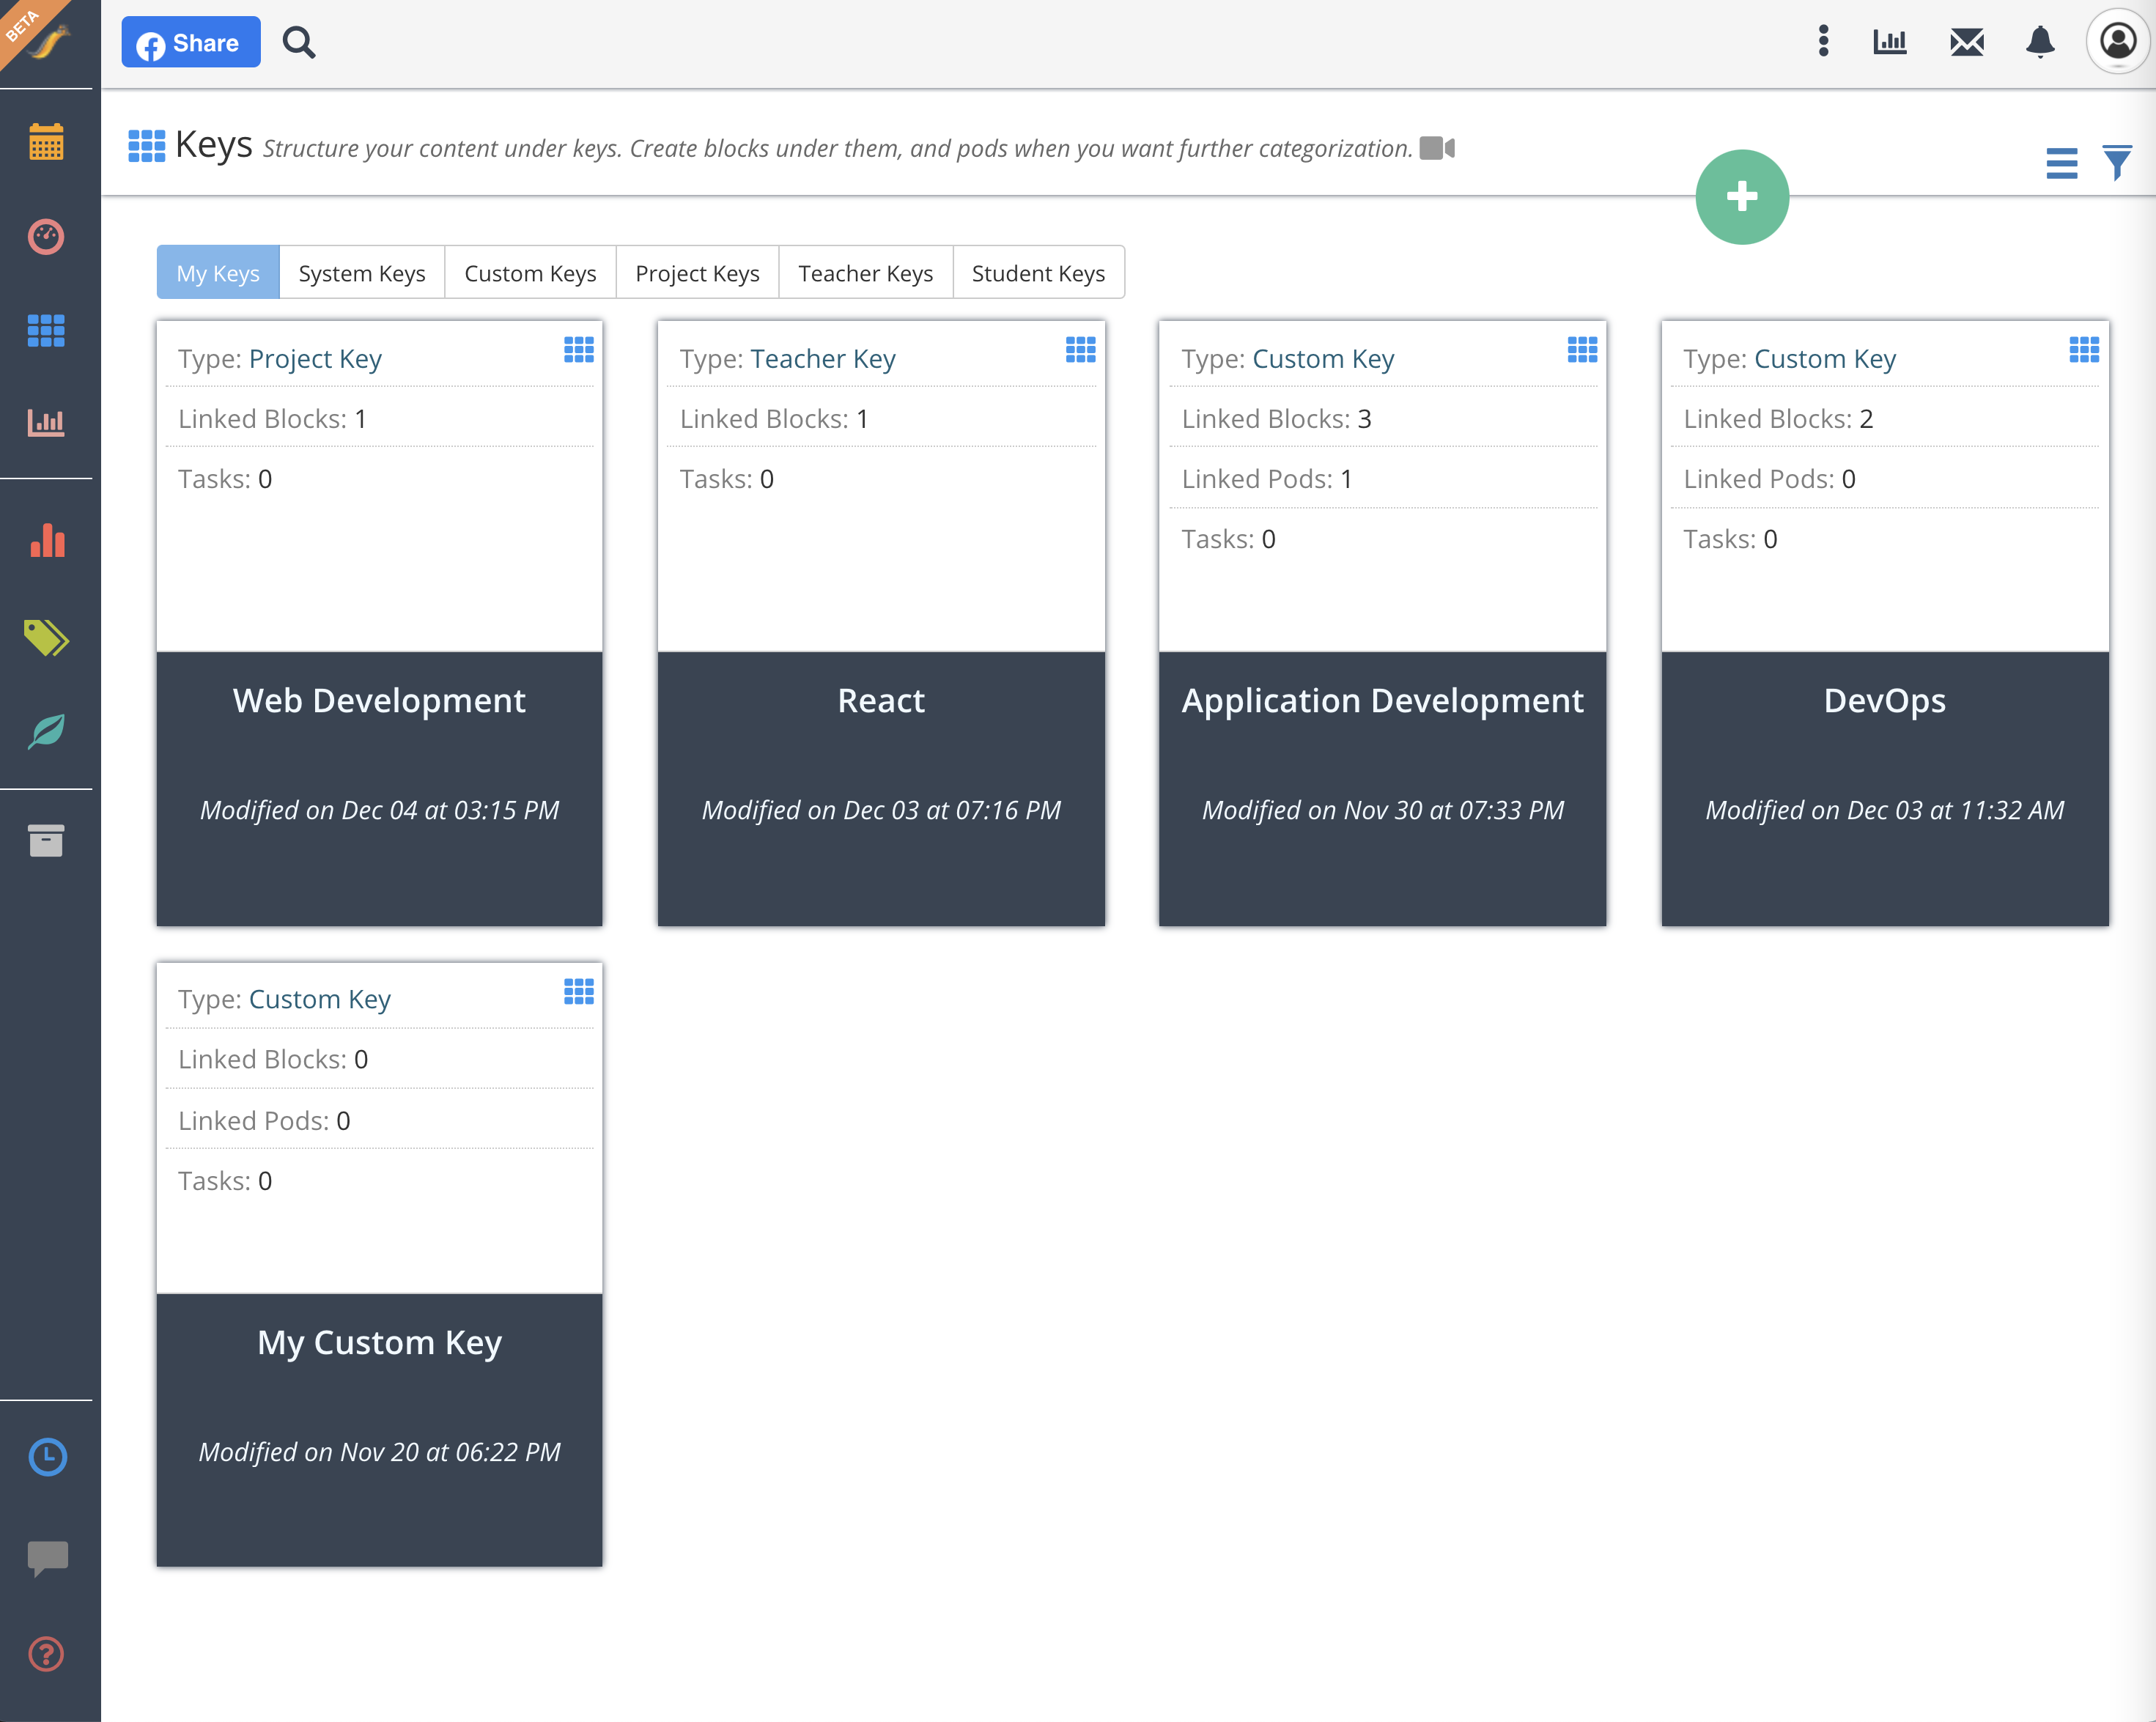Click the green plus add key button
Viewport: 2156px width, 1722px height.
1741,197
